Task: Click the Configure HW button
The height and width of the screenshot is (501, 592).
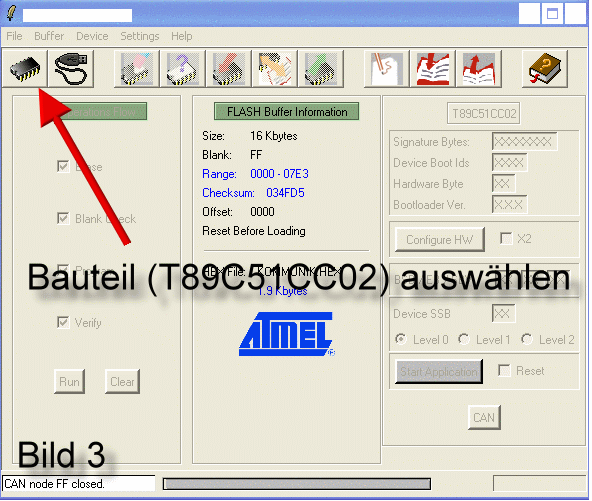Action: point(439,239)
